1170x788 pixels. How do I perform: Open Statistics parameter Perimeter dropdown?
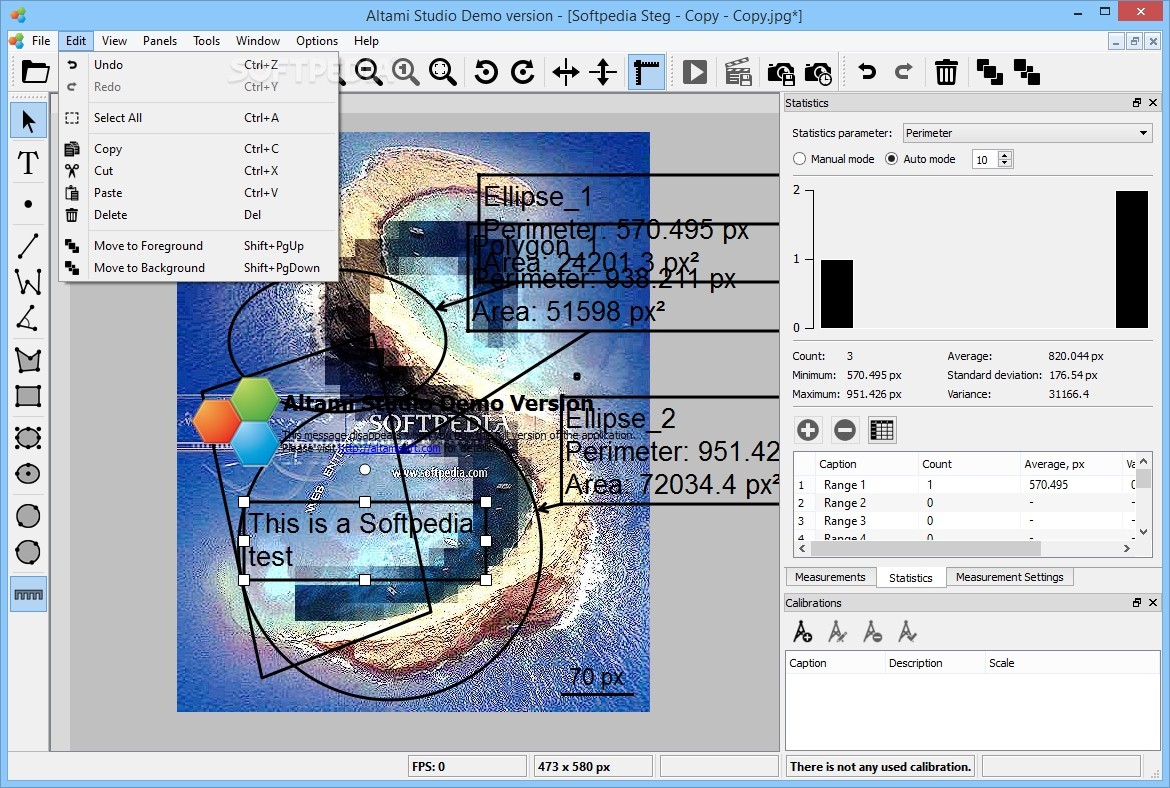tap(1027, 133)
